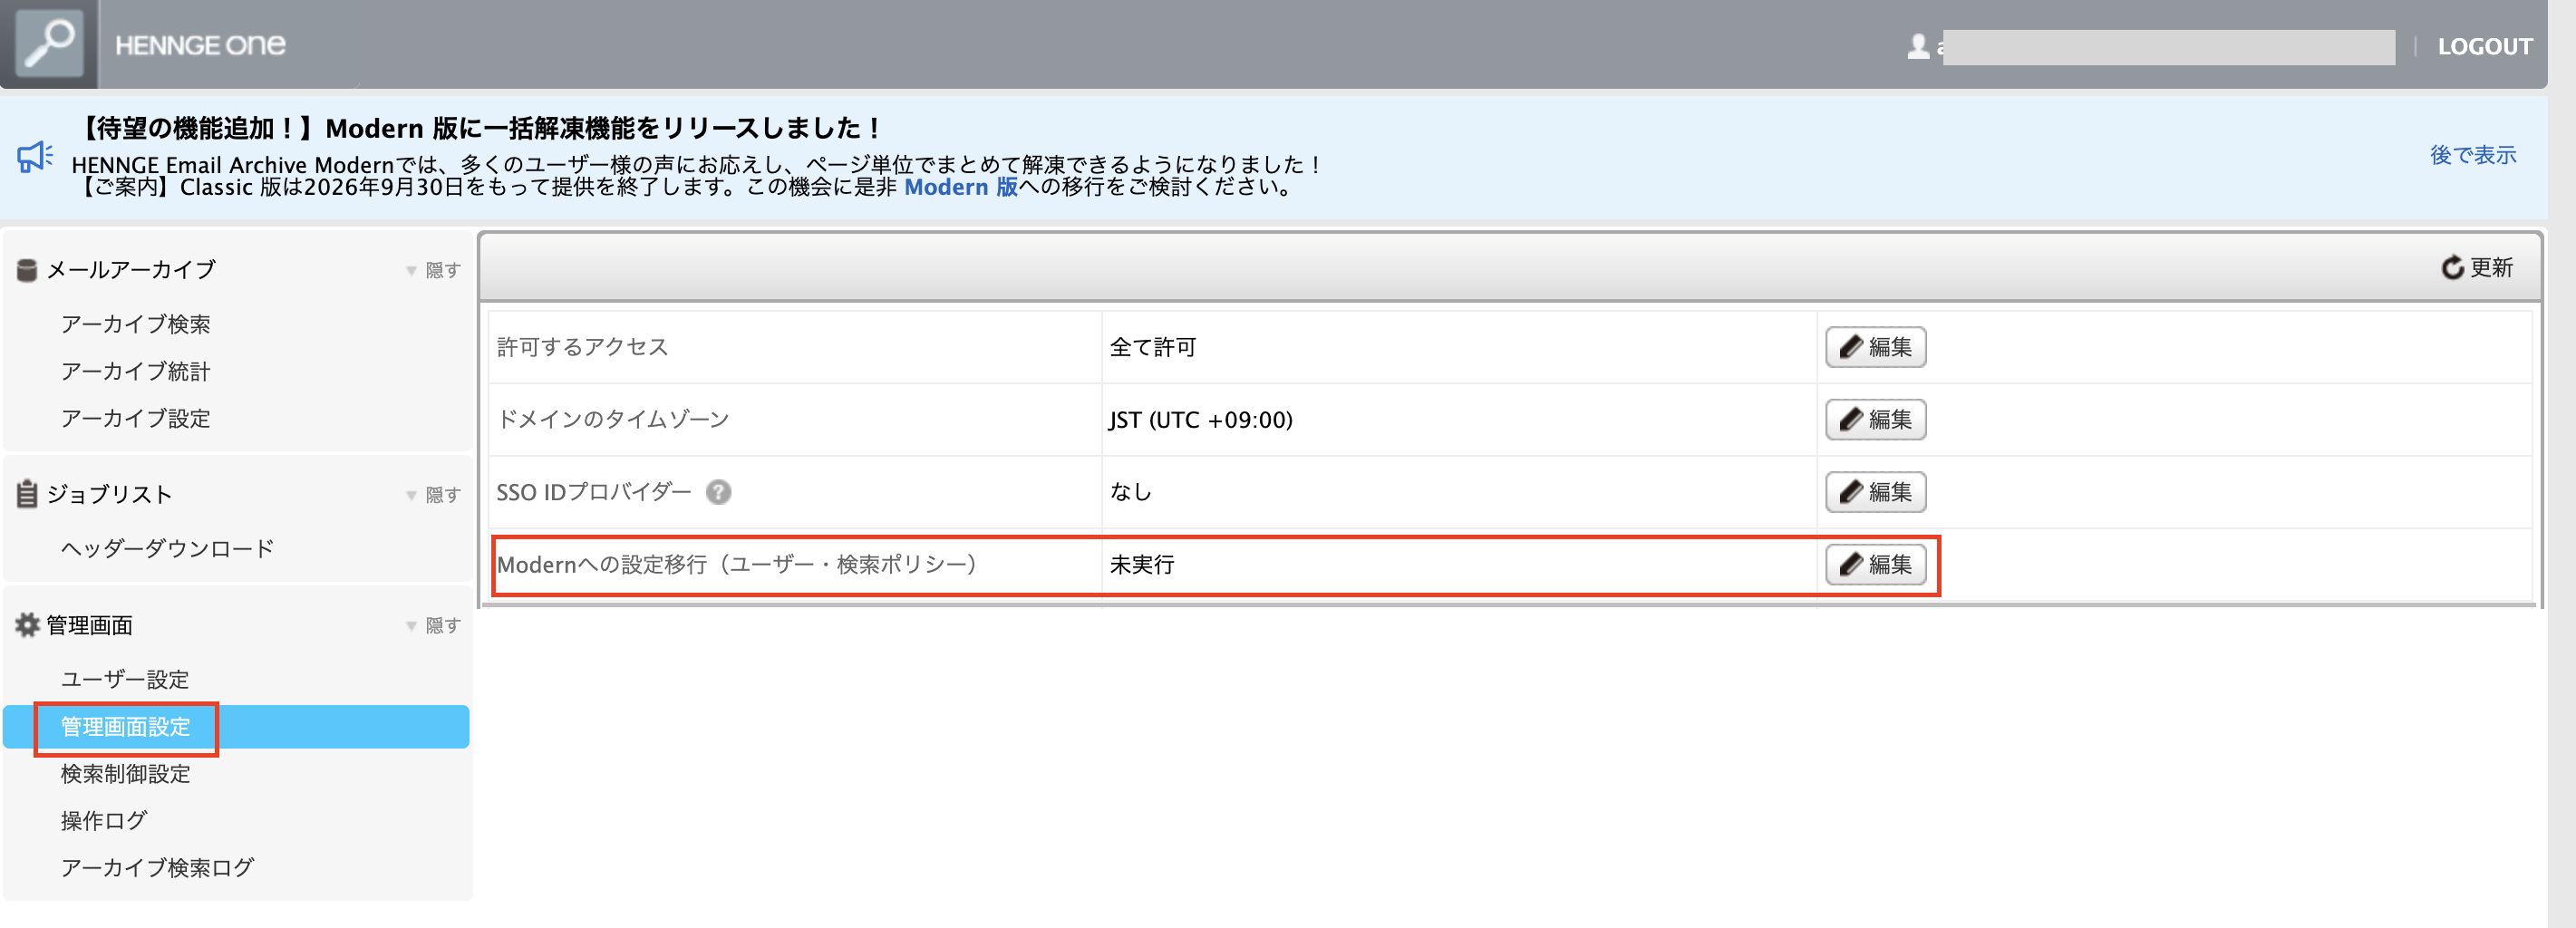Click the user account icon in header
This screenshot has width=2576, height=928.
(1917, 46)
